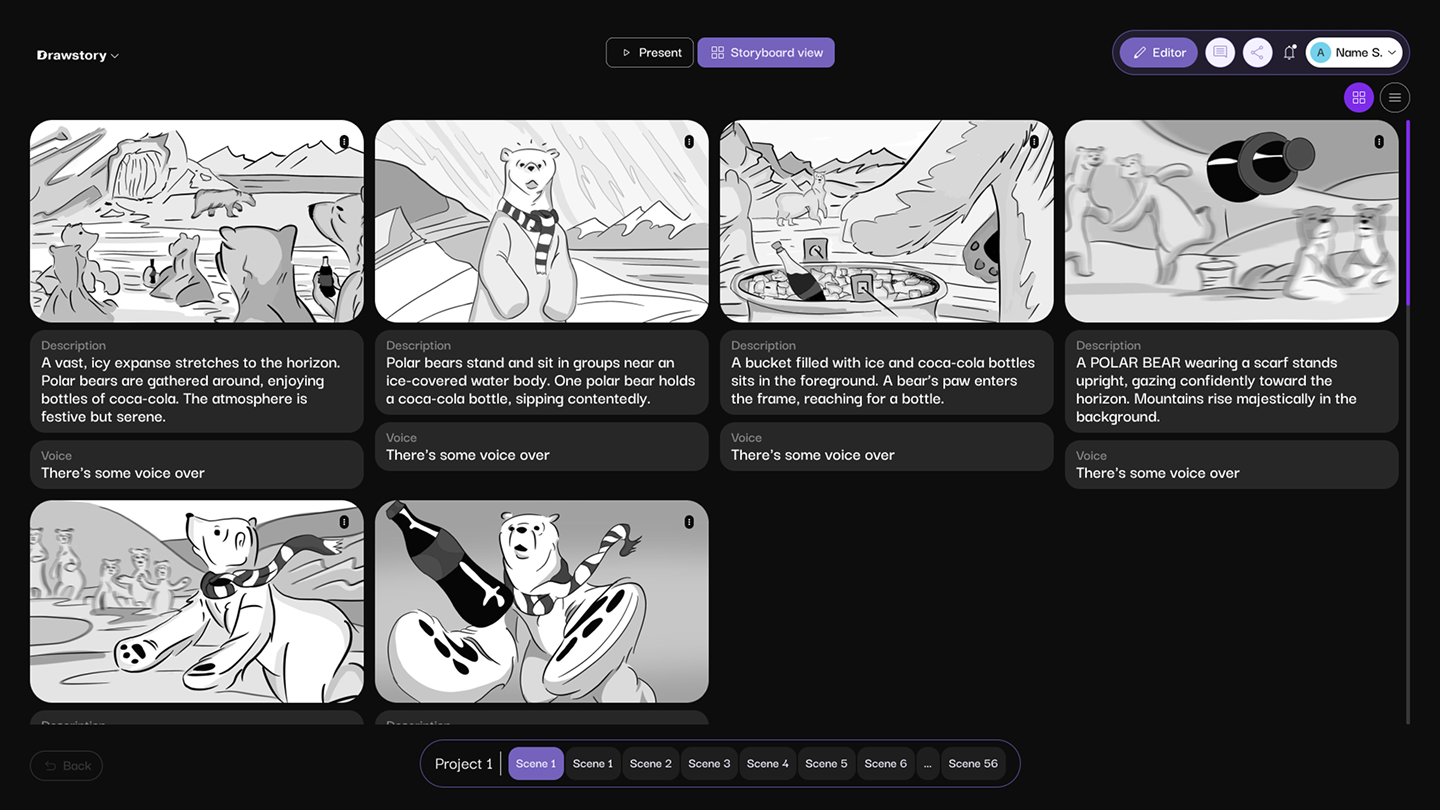The height and width of the screenshot is (810, 1440).
Task: Open the Scene 2 tab
Action: point(651,764)
